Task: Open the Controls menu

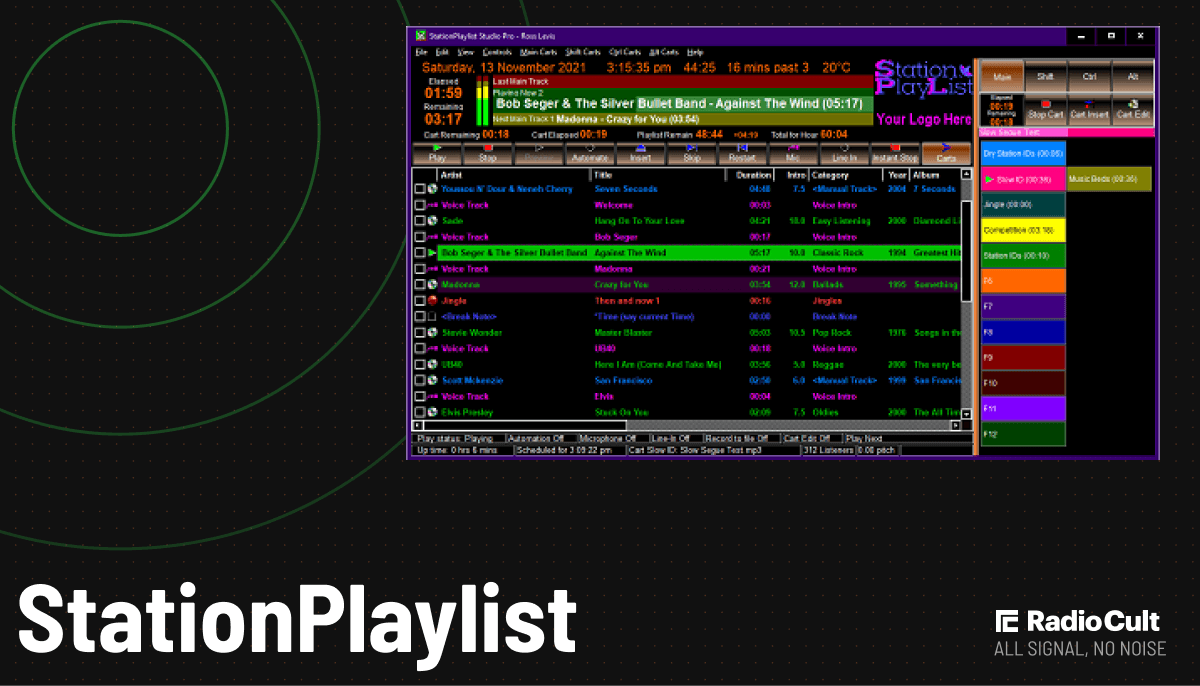Action: [x=497, y=52]
